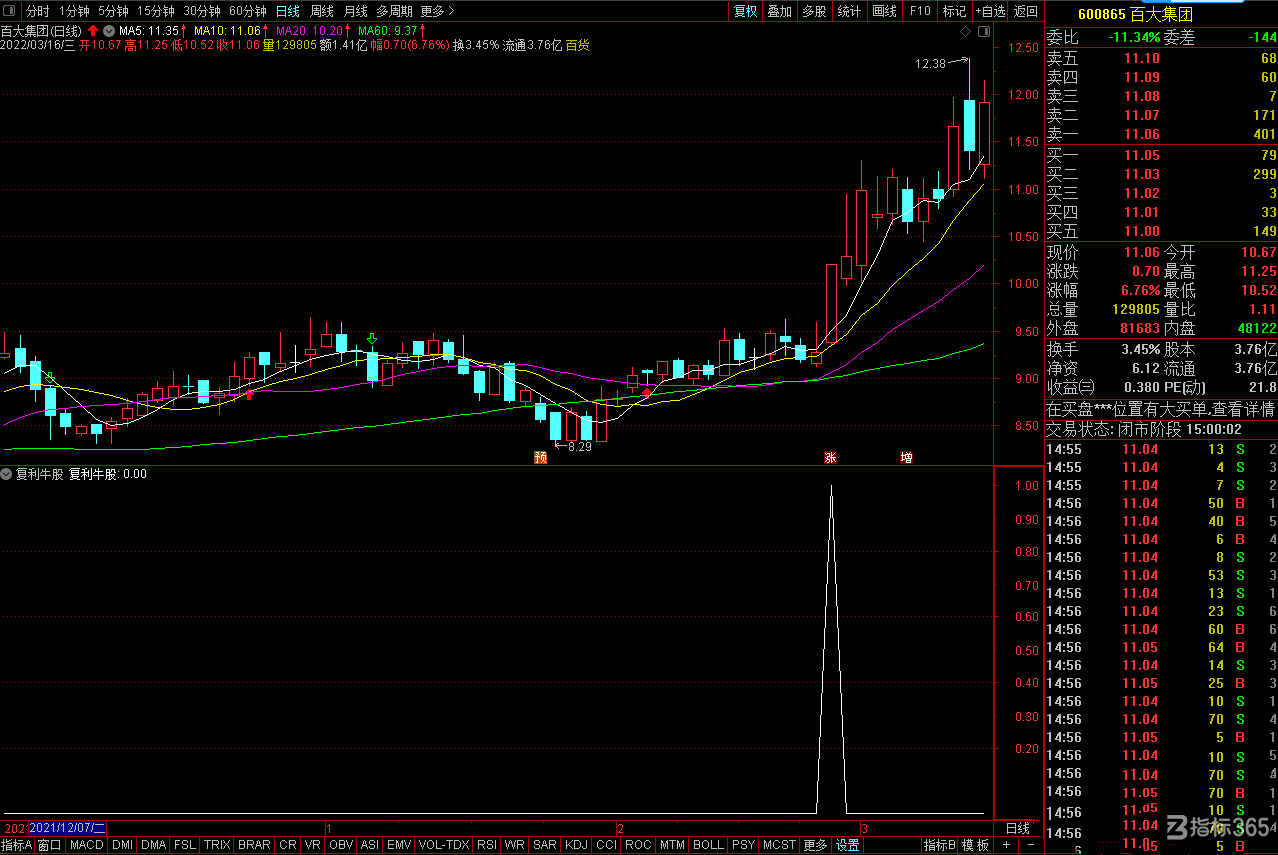Select the EMV indicator
1278x855 pixels.
pyautogui.click(x=399, y=845)
